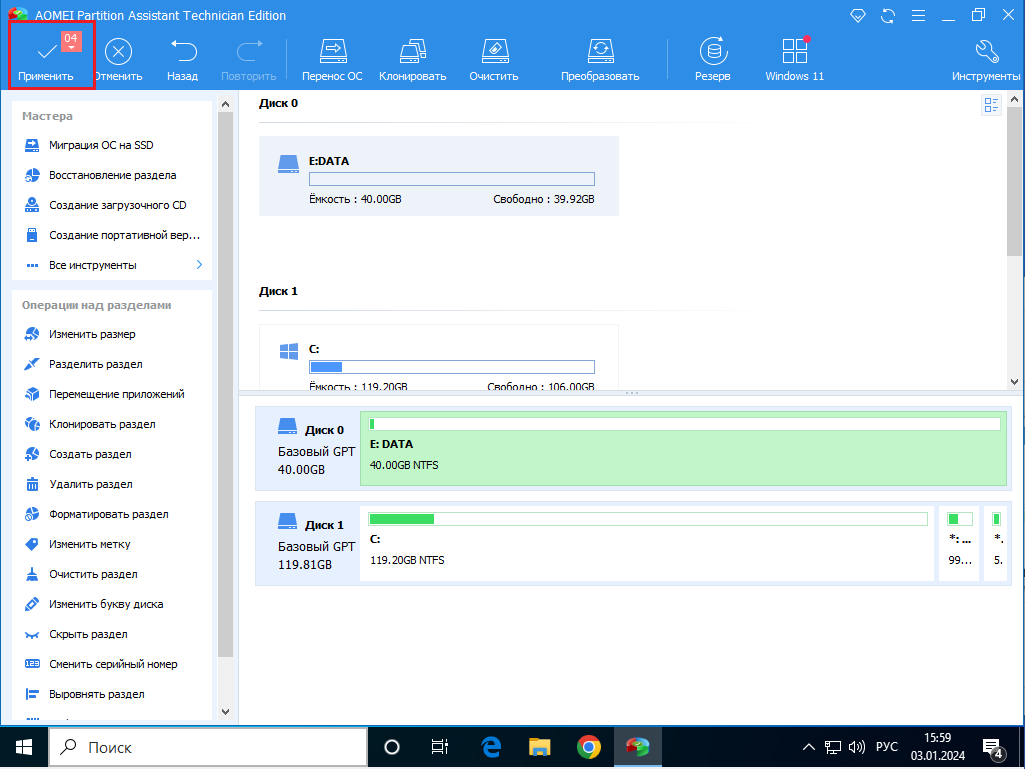This screenshot has width=1025, height=769.
Task: Open Windows 11 check tool
Action: pos(794,60)
